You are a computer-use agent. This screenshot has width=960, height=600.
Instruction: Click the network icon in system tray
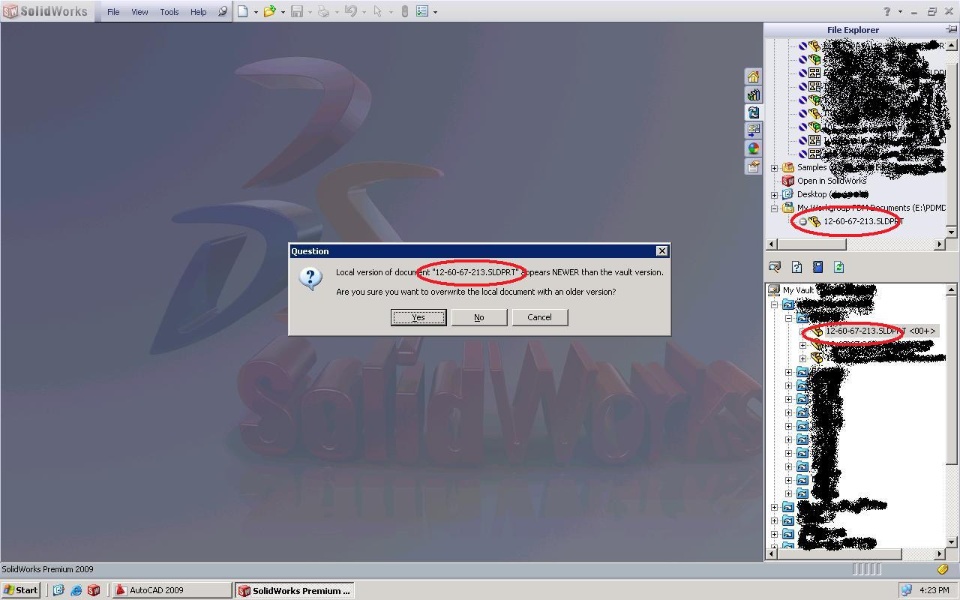(x=906, y=590)
